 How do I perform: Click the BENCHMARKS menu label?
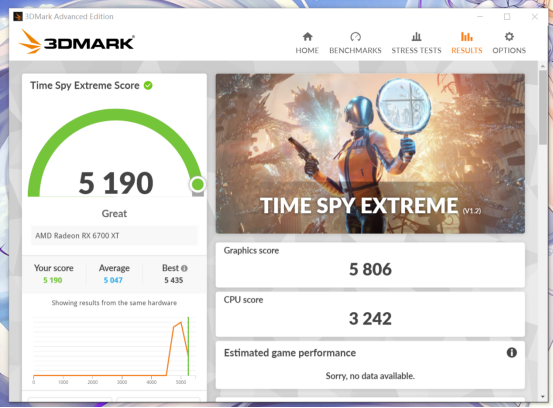click(x=355, y=50)
